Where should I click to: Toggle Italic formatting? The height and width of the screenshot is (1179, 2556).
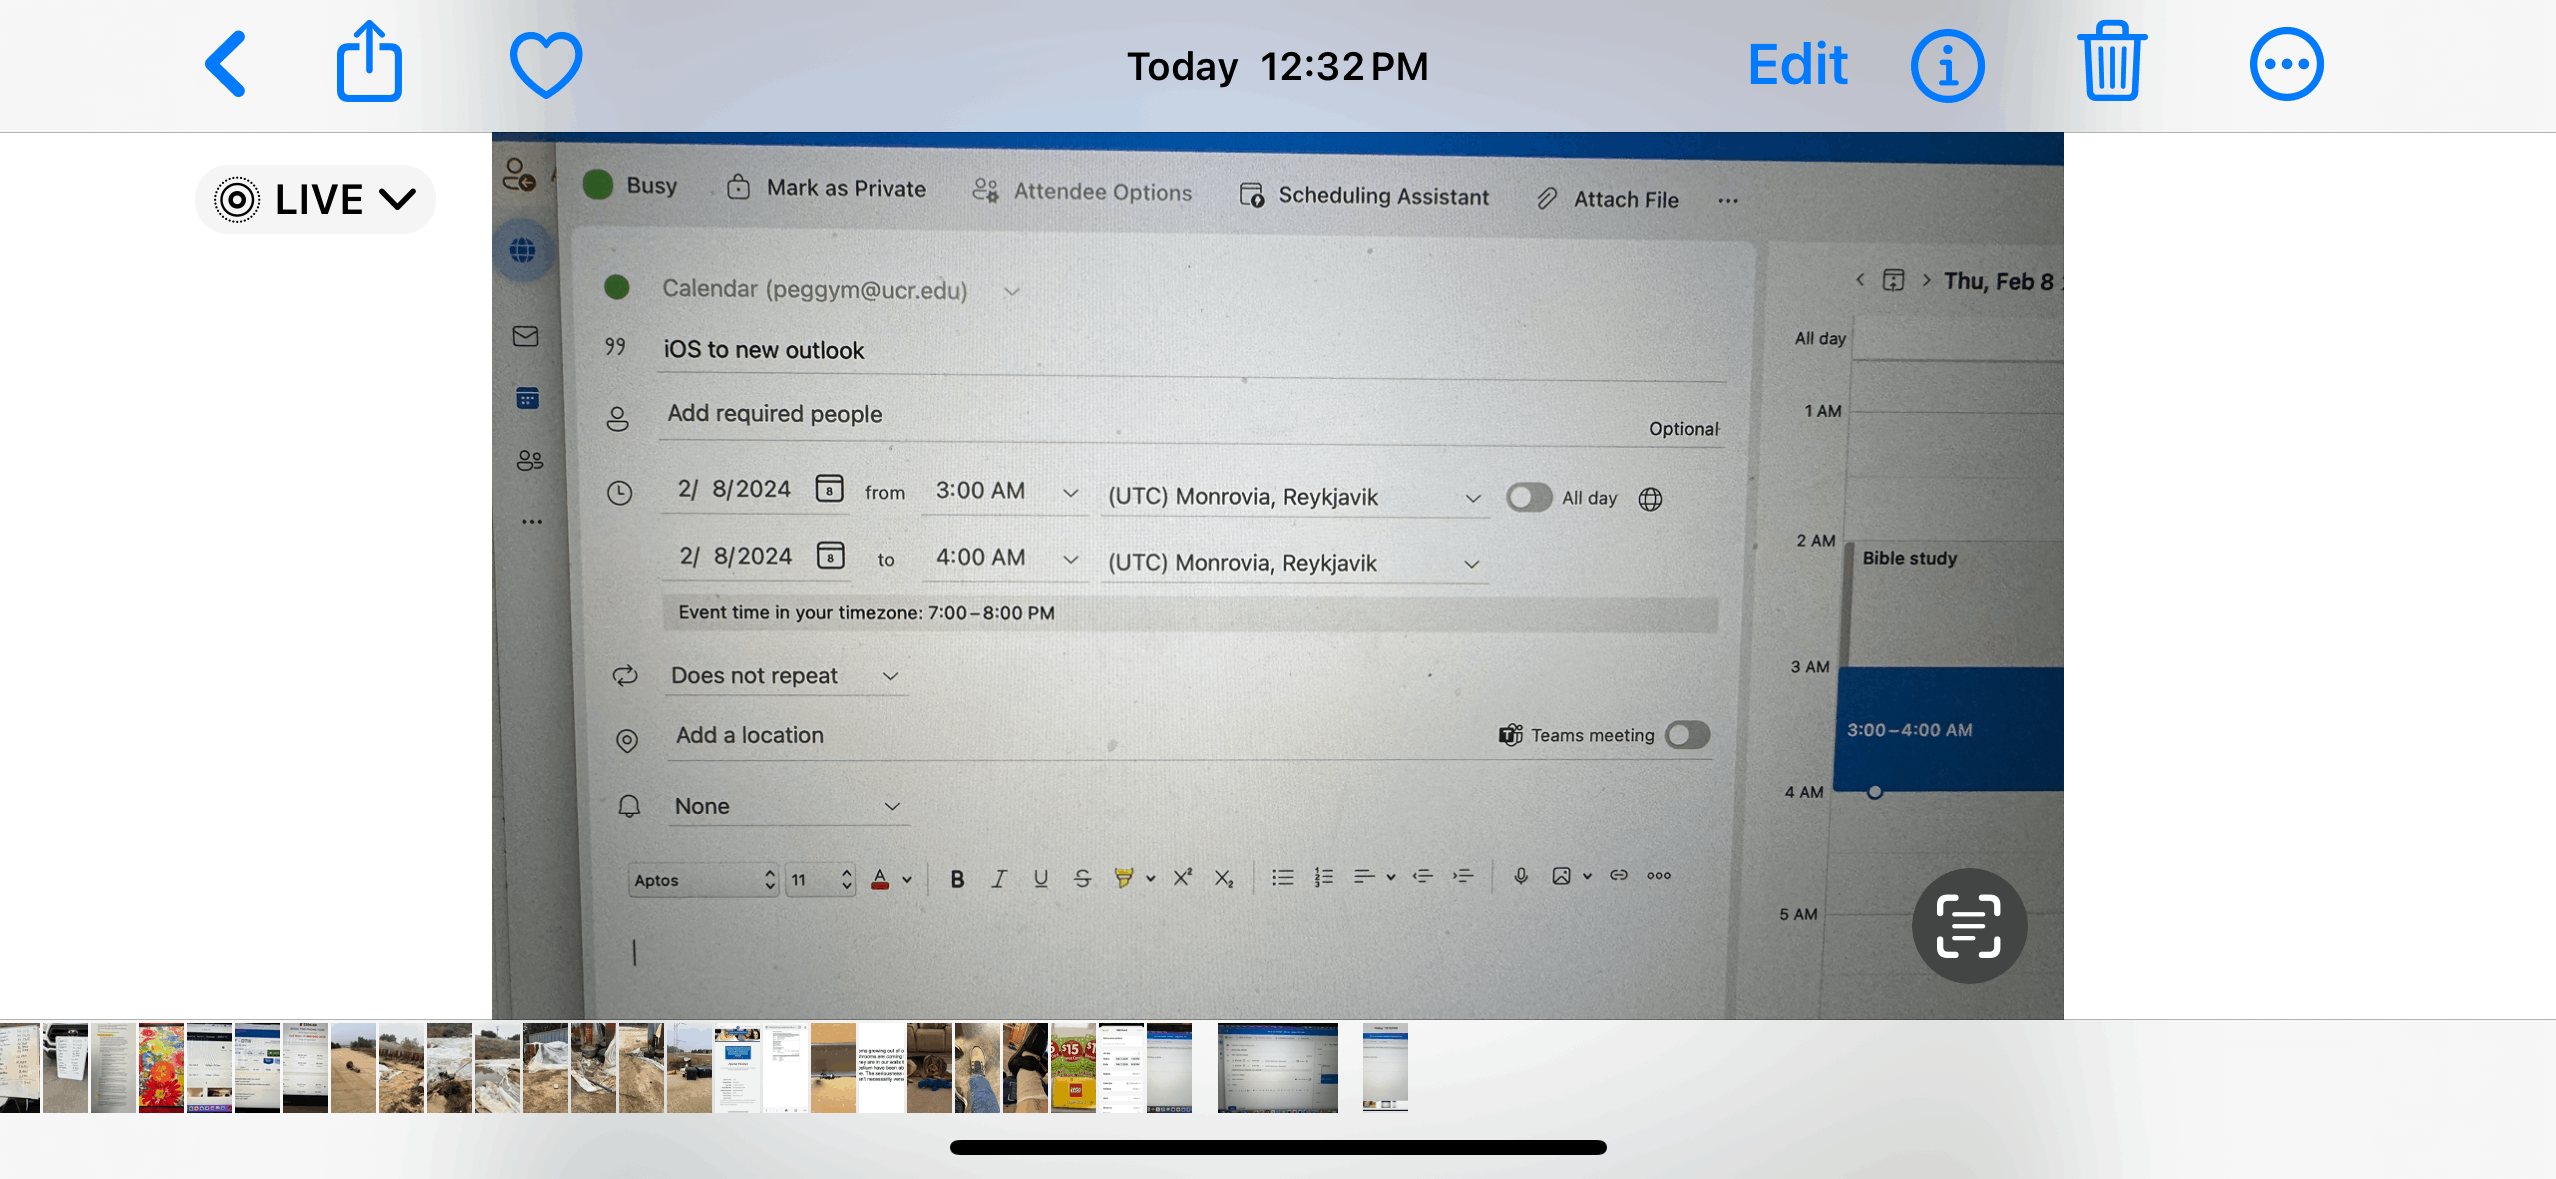tap(998, 878)
